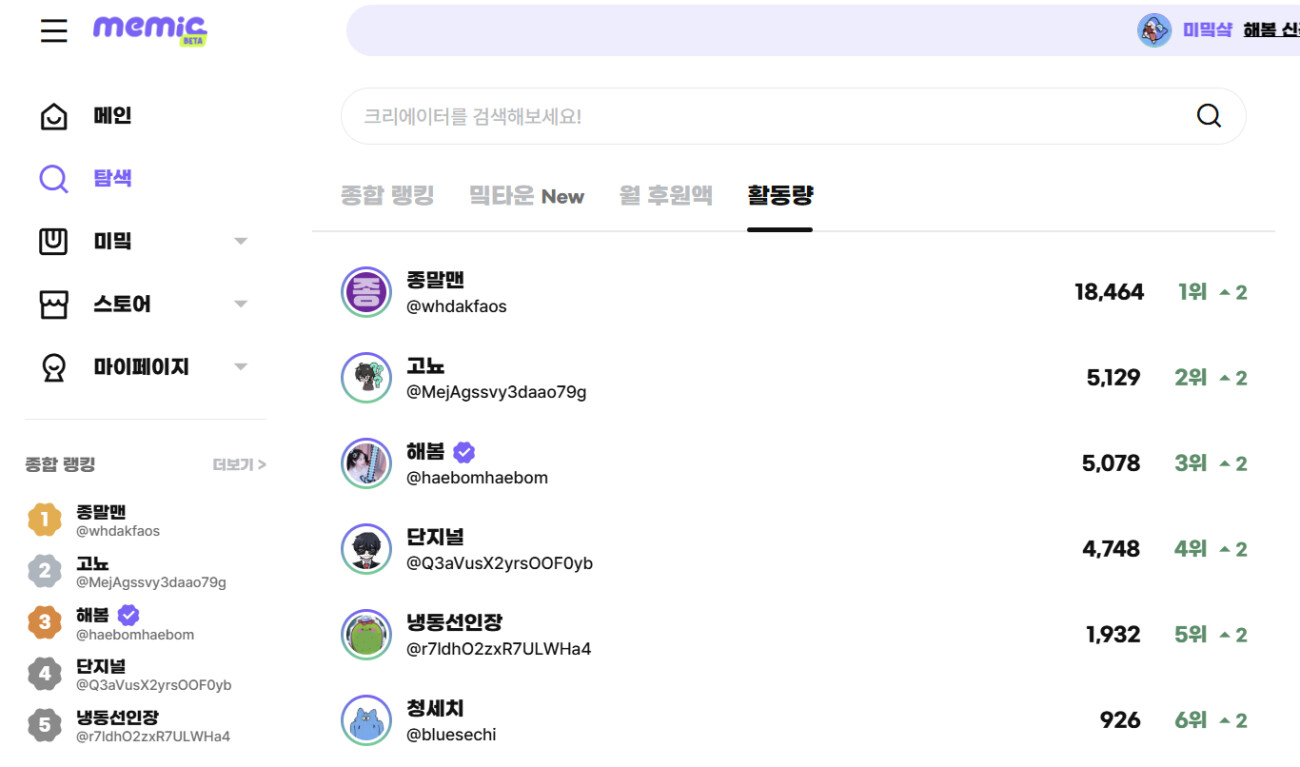This screenshot has height=767, width=1300.
Task: Go to 메인 home page
Action: tap(112, 116)
